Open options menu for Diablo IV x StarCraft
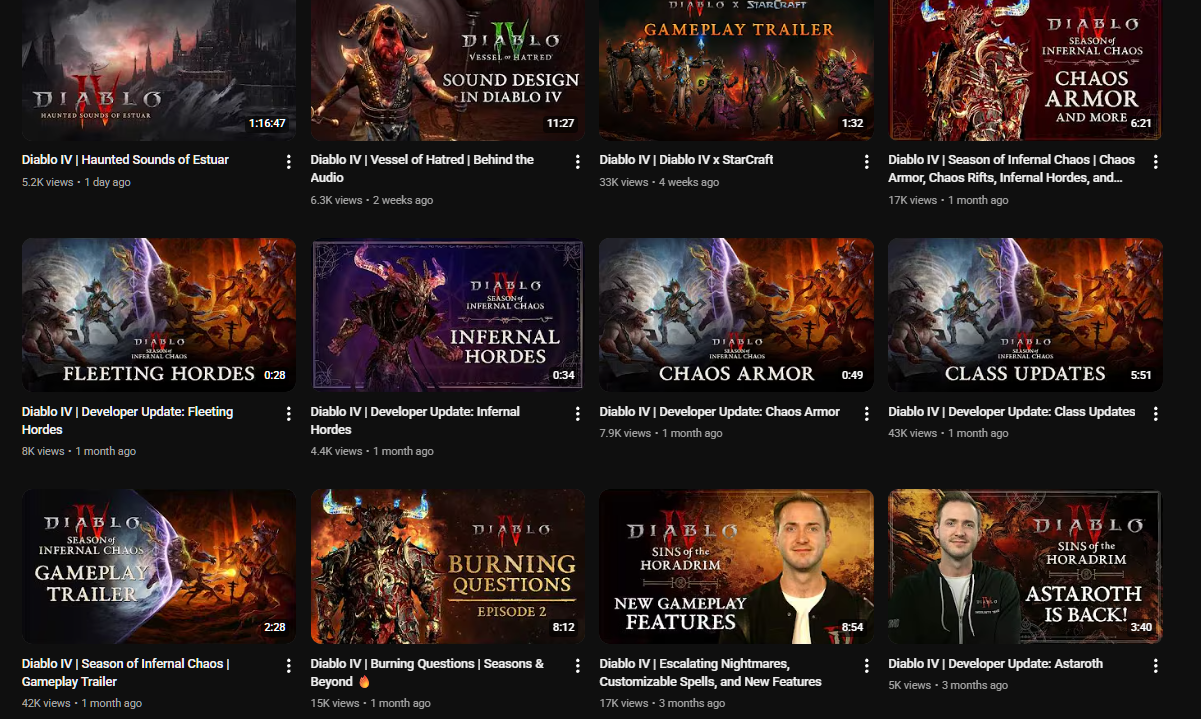Viewport: 1201px width, 719px height. click(x=867, y=162)
